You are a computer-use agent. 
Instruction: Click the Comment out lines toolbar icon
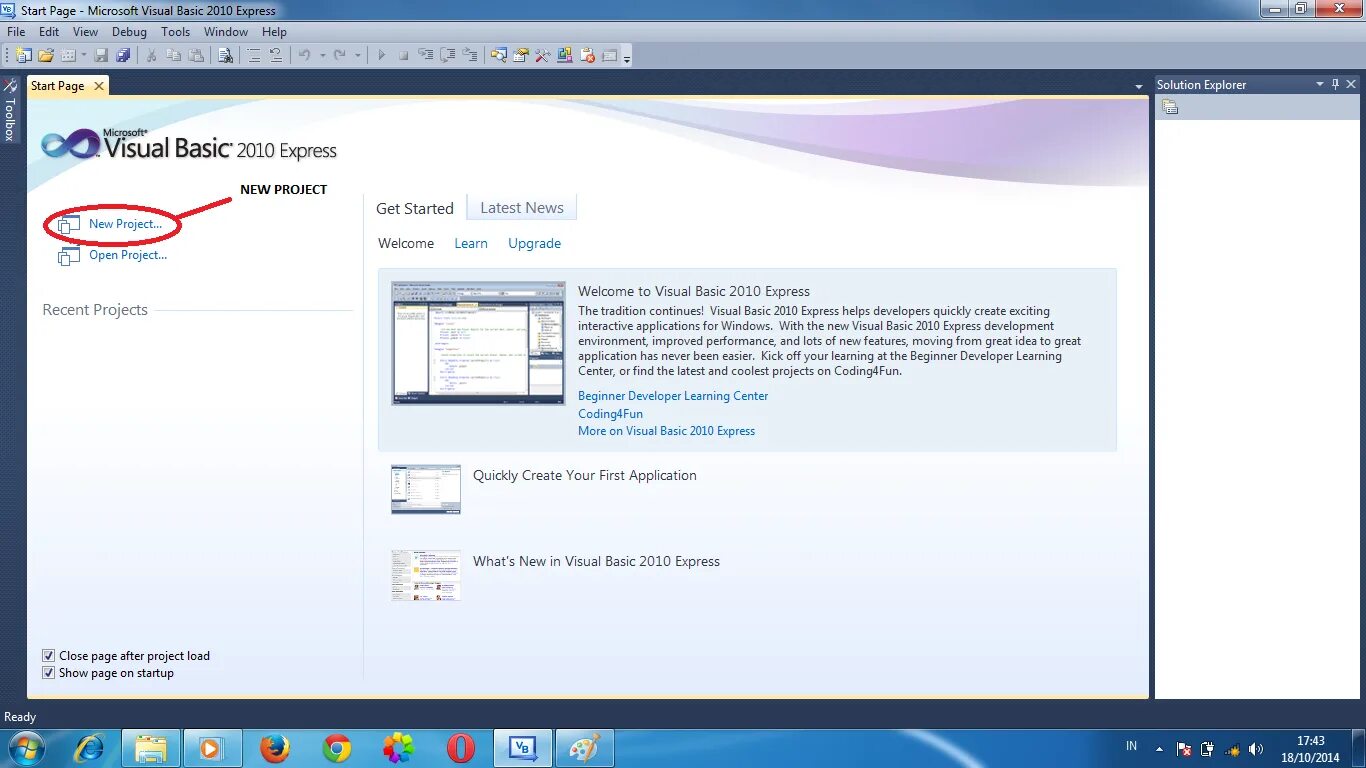click(254, 55)
